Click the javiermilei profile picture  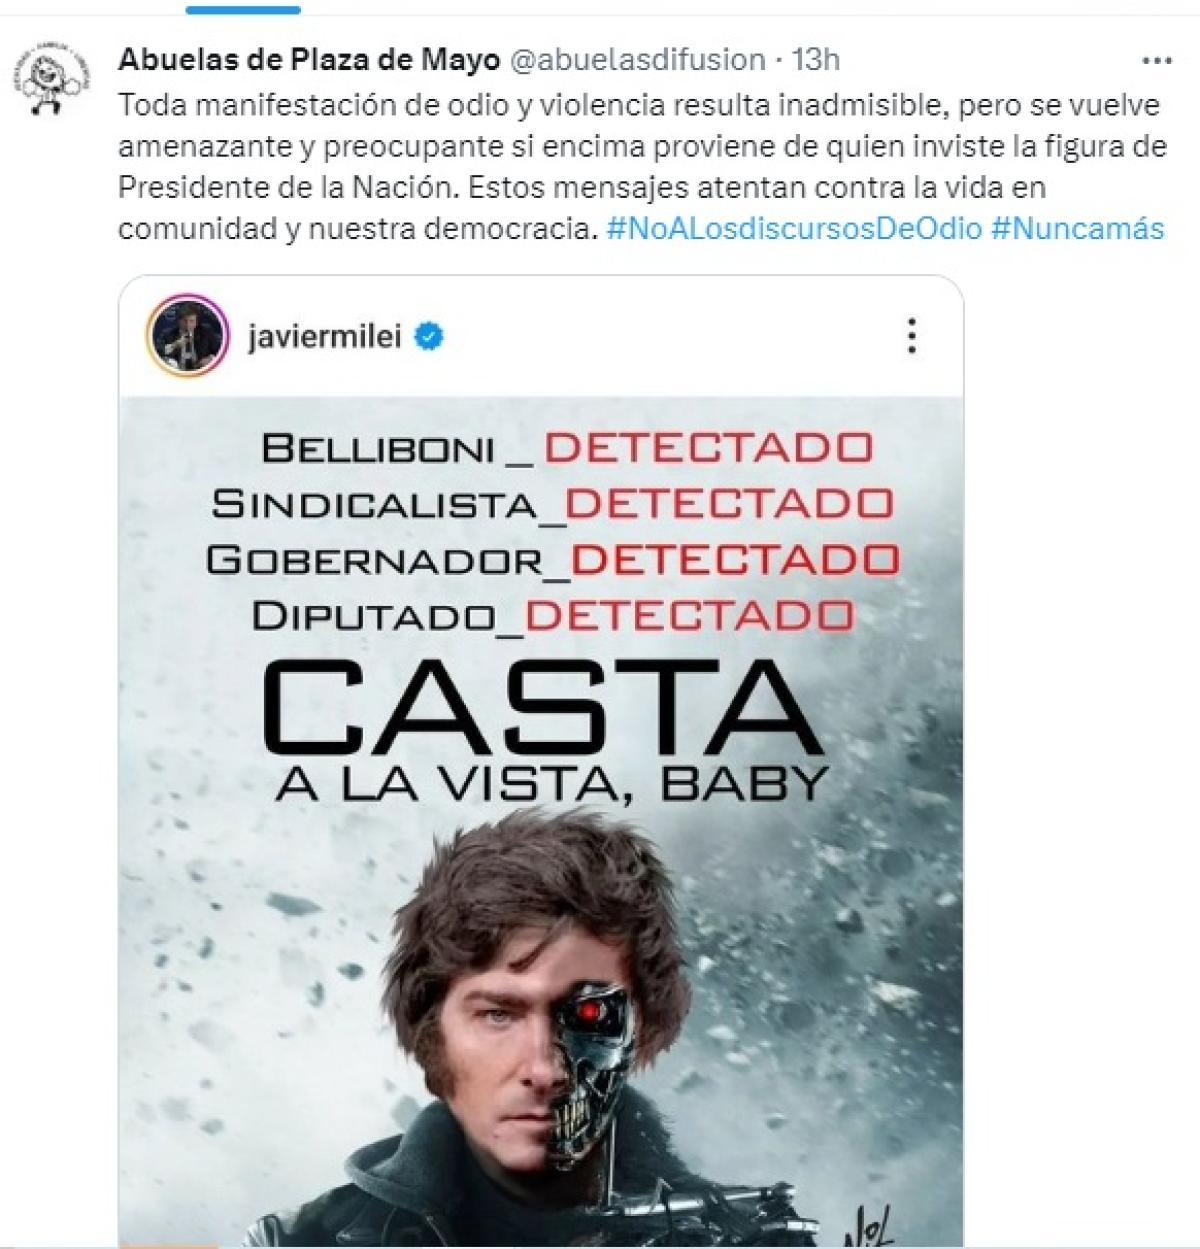point(188,335)
